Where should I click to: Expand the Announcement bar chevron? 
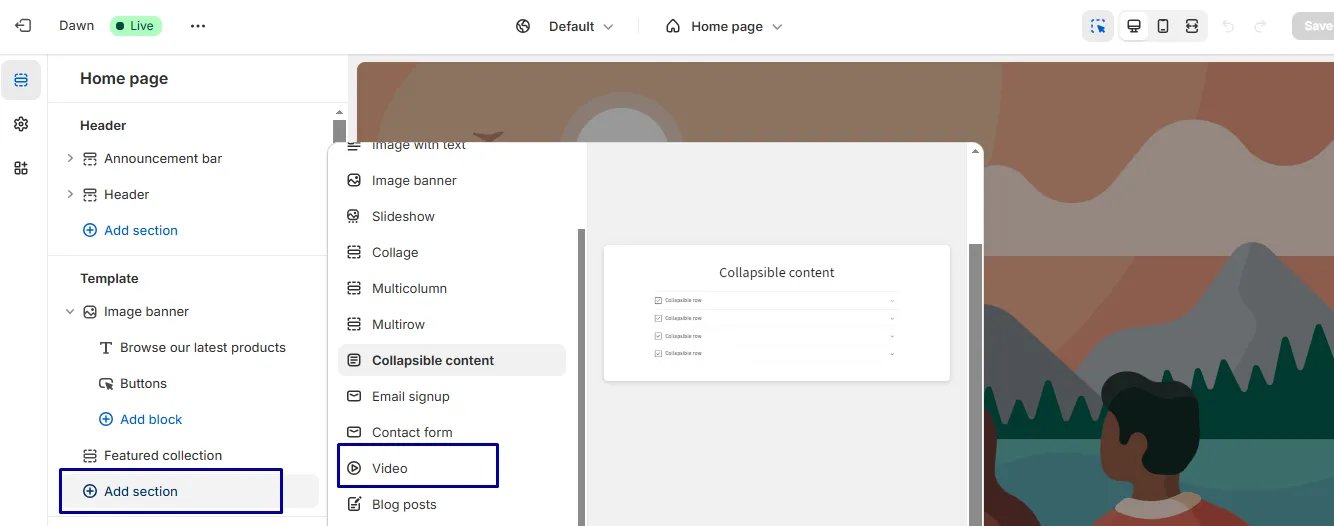tap(70, 158)
